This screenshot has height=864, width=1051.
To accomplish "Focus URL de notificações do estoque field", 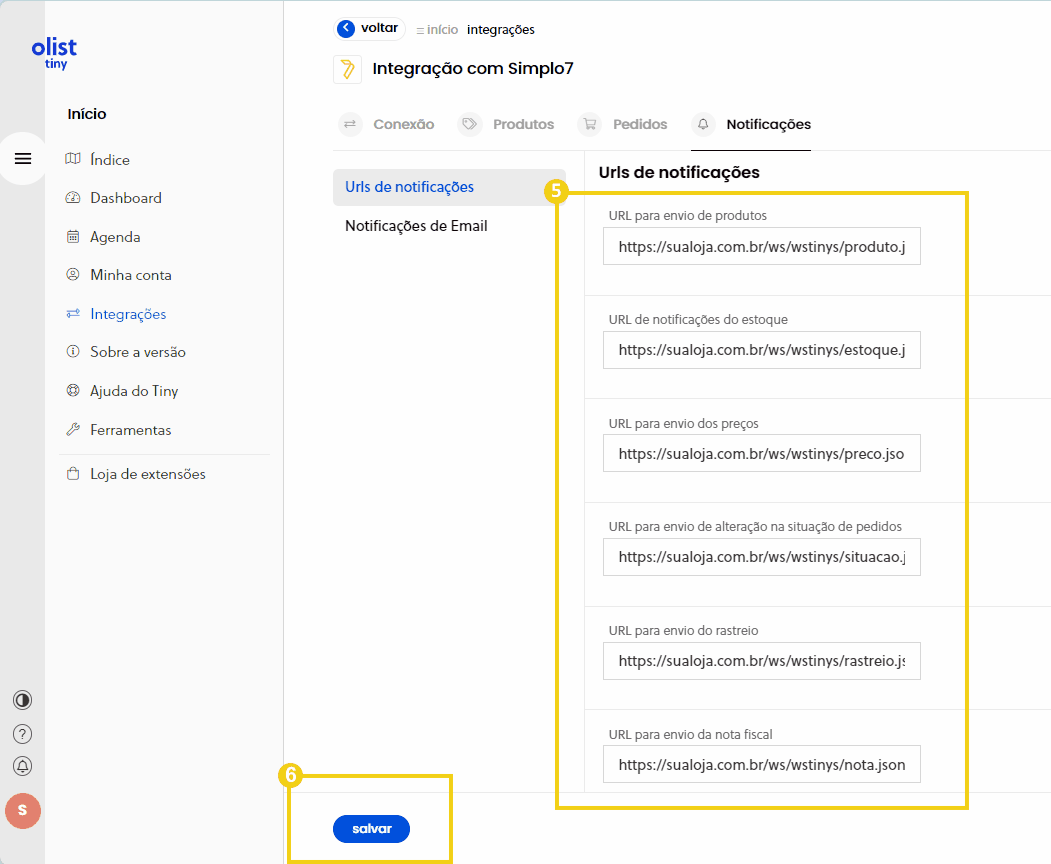I will point(761,350).
